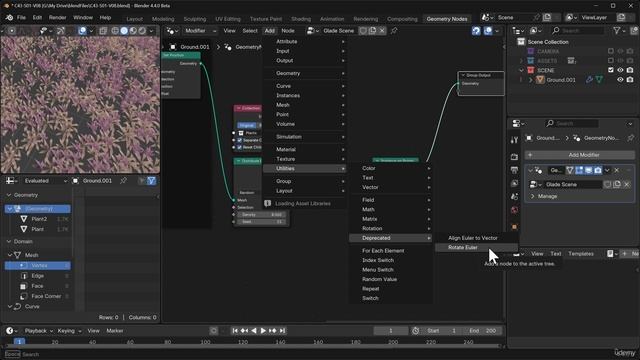Toggle exclude checkbox for ASSETS collection
Viewport: 640px width, 360px height.
[x=611, y=60]
